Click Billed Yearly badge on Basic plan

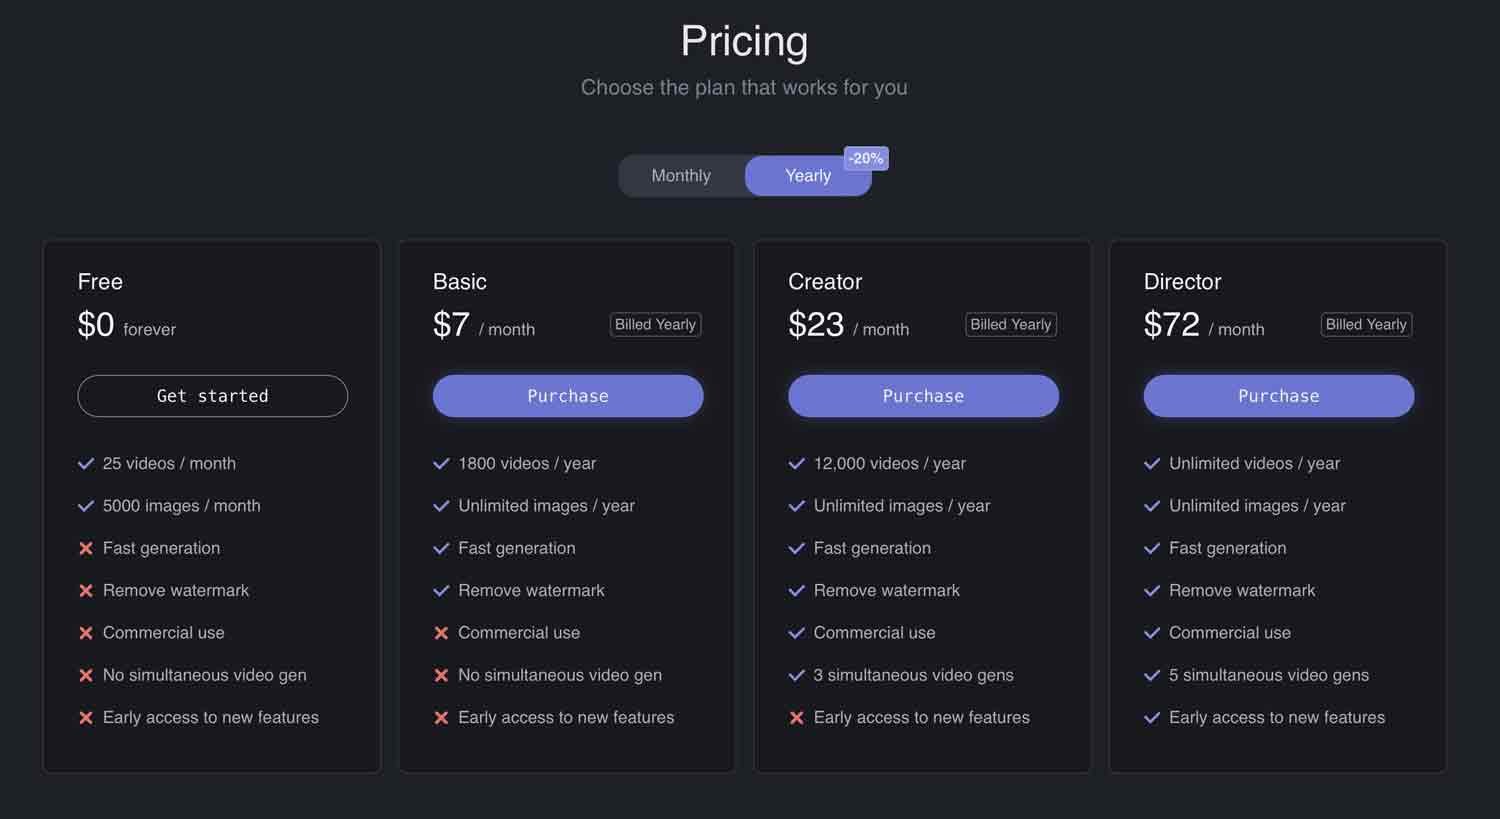pos(655,325)
